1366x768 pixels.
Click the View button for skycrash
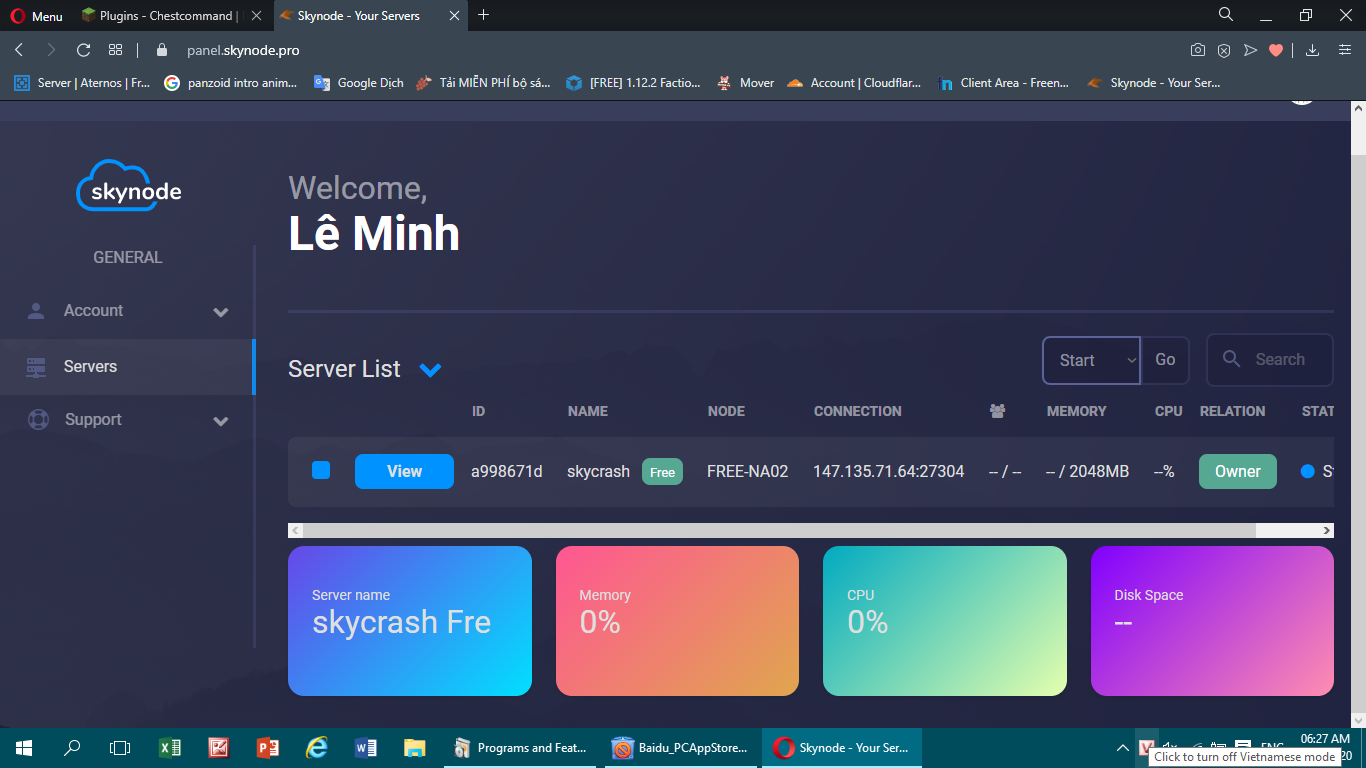point(404,471)
